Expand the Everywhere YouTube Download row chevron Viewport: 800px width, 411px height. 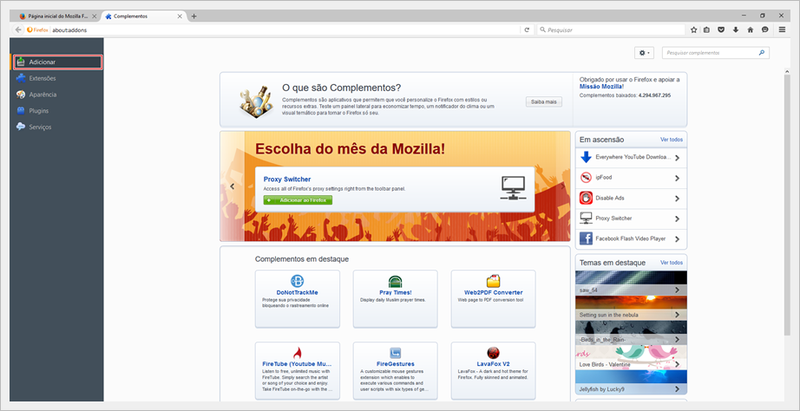(x=677, y=158)
